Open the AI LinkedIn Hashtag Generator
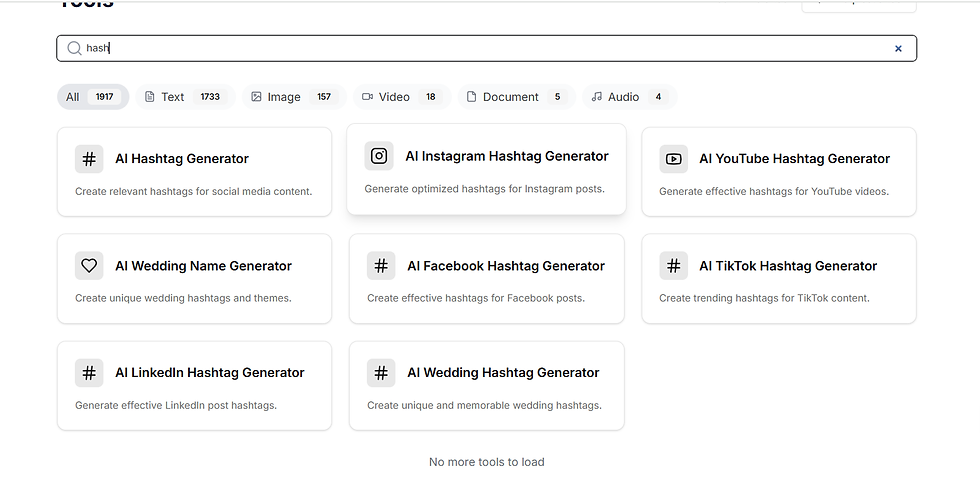 (x=194, y=386)
